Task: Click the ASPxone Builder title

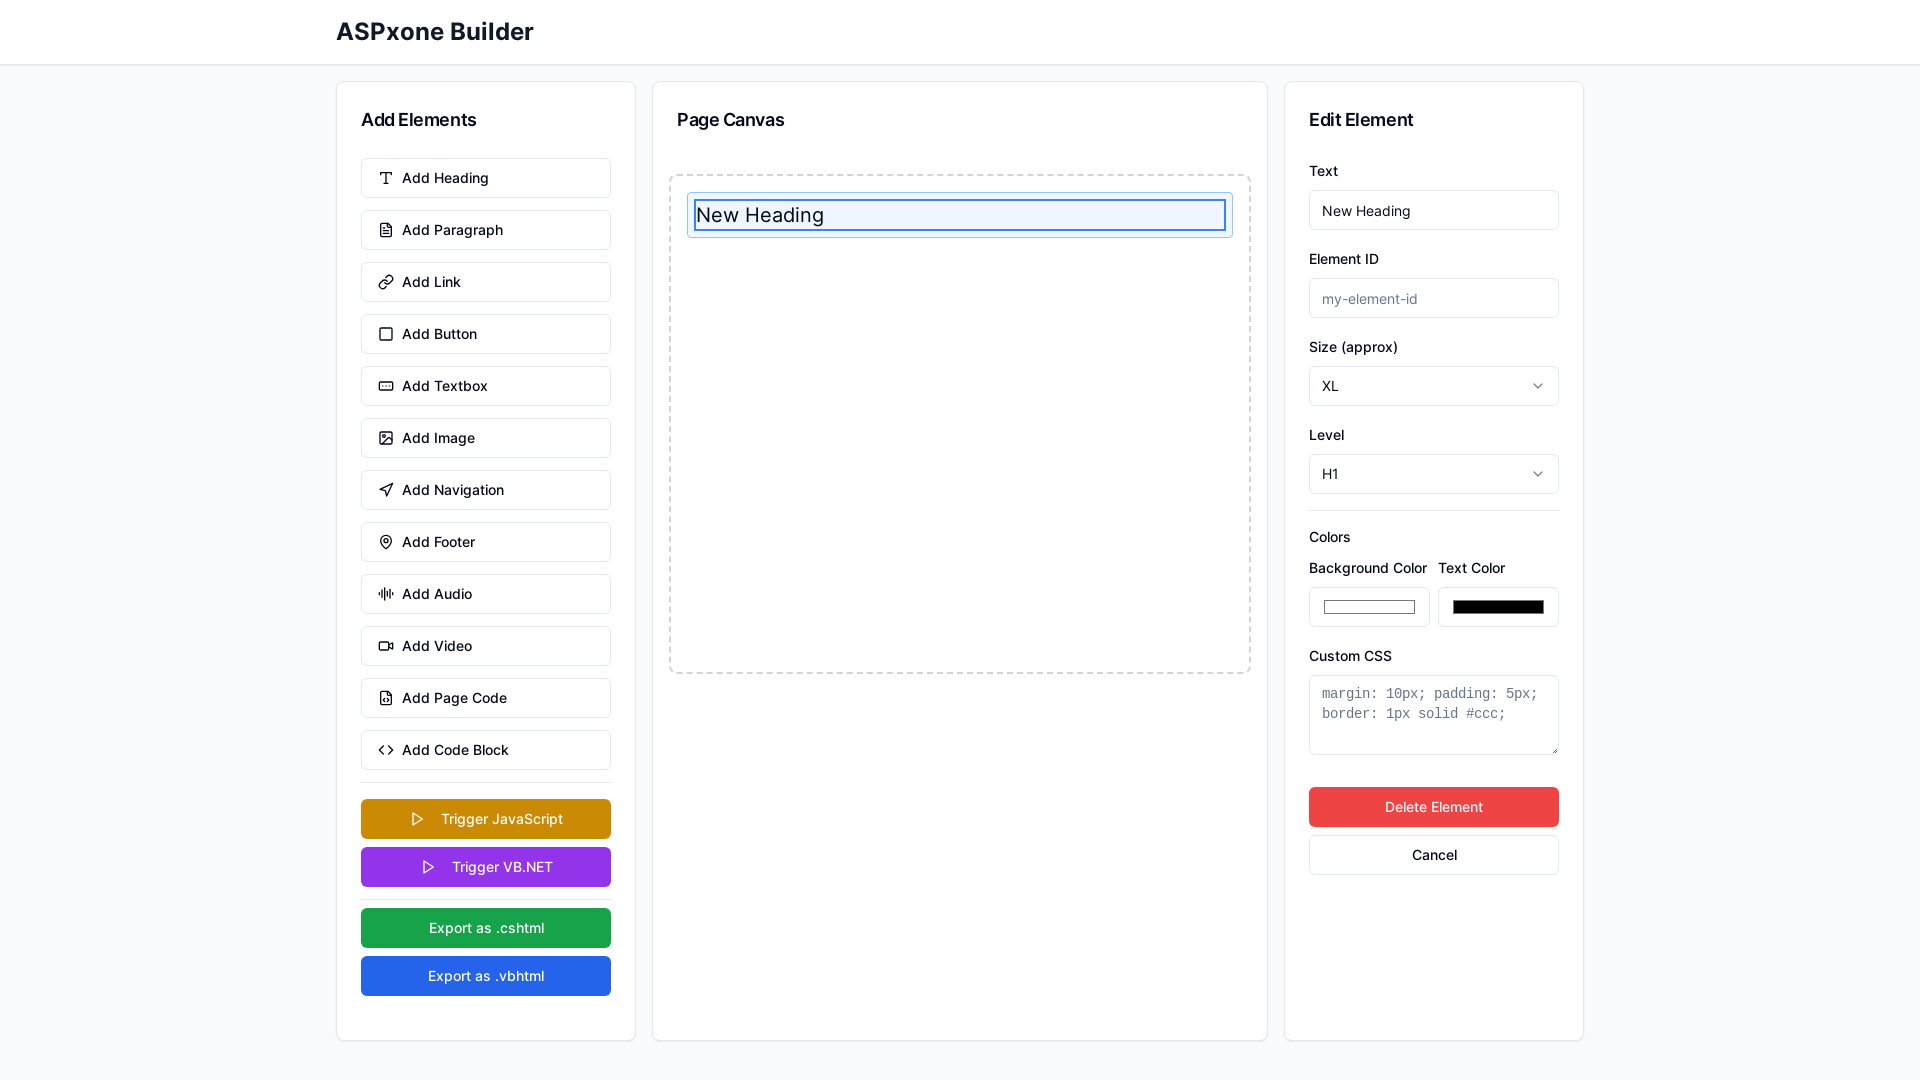Action: (435, 32)
